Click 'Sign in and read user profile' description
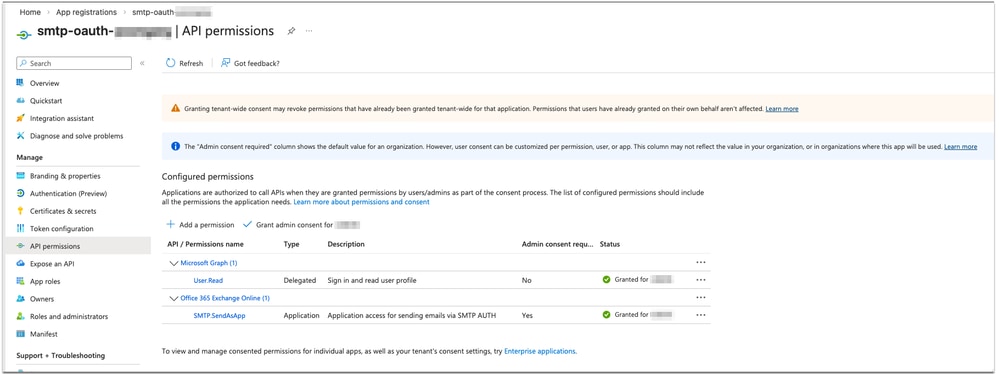Viewport: 999px width, 374px height. [372, 280]
